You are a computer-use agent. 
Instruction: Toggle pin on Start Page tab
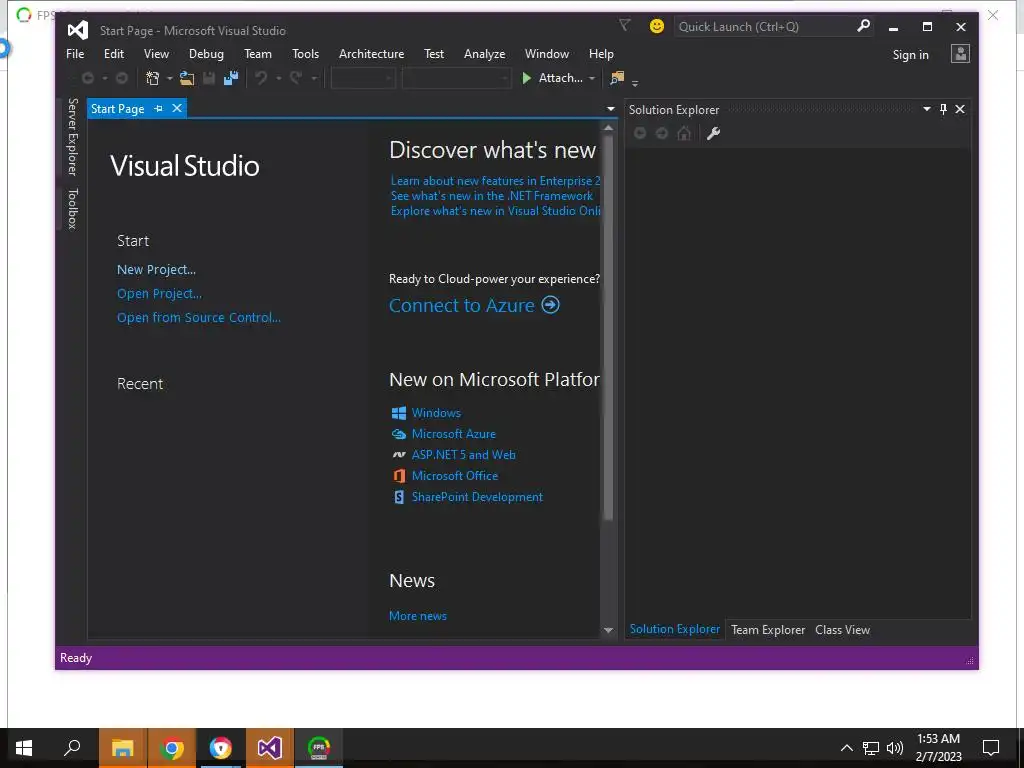[x=158, y=108]
